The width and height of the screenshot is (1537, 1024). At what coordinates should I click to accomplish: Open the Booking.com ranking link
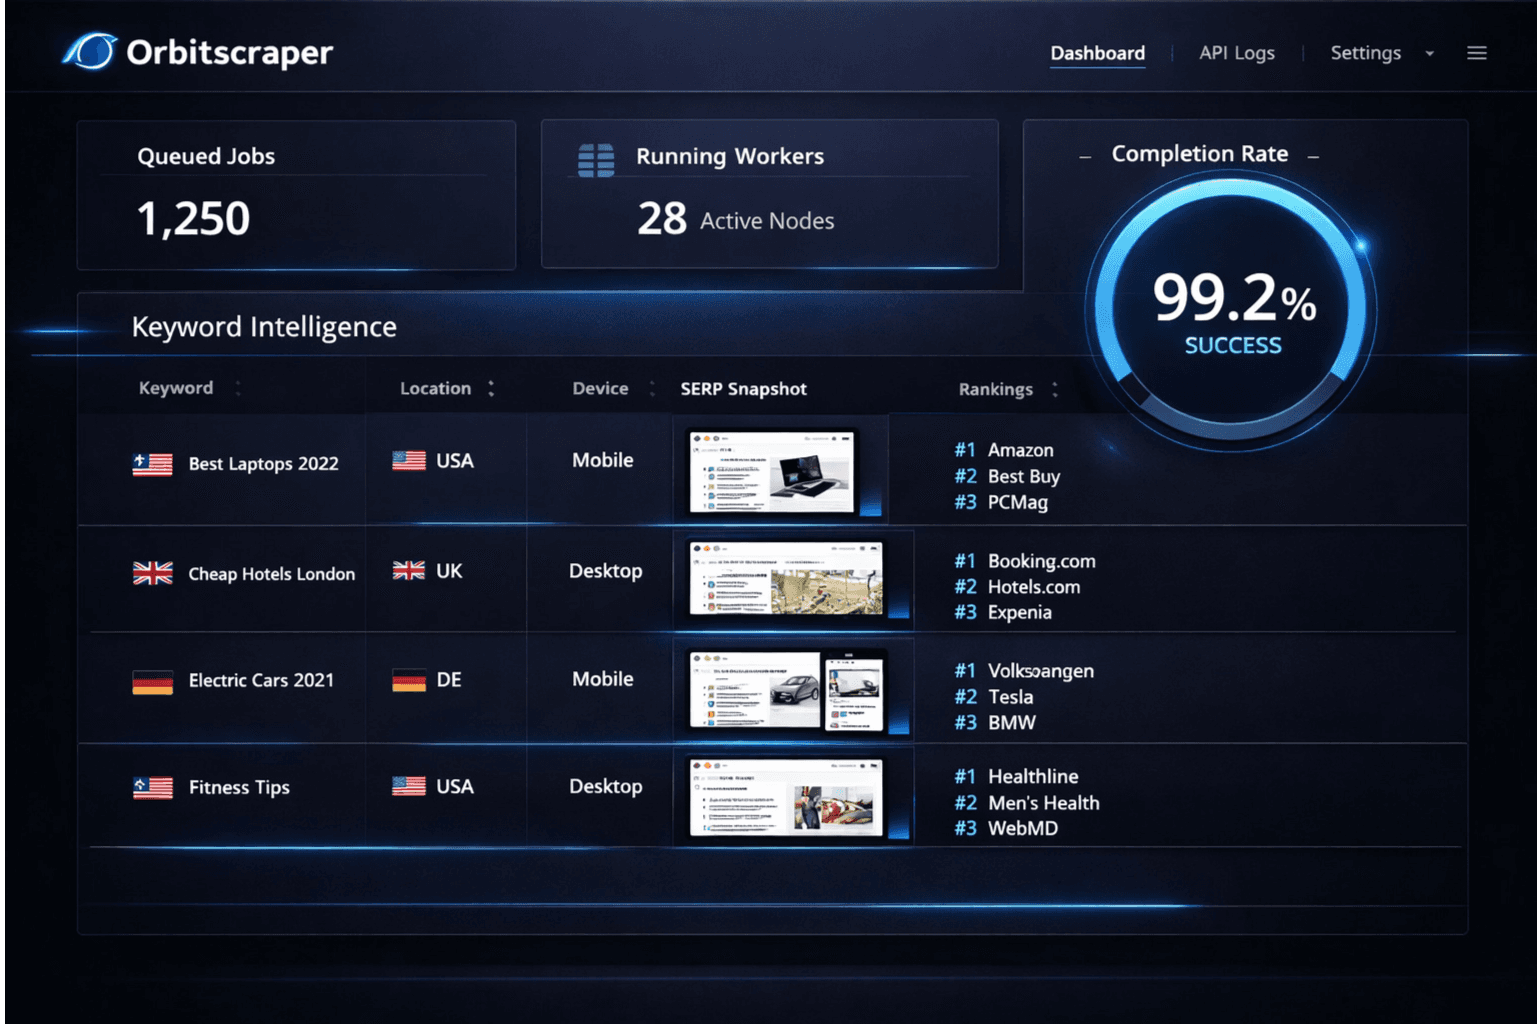pyautogui.click(x=1041, y=561)
